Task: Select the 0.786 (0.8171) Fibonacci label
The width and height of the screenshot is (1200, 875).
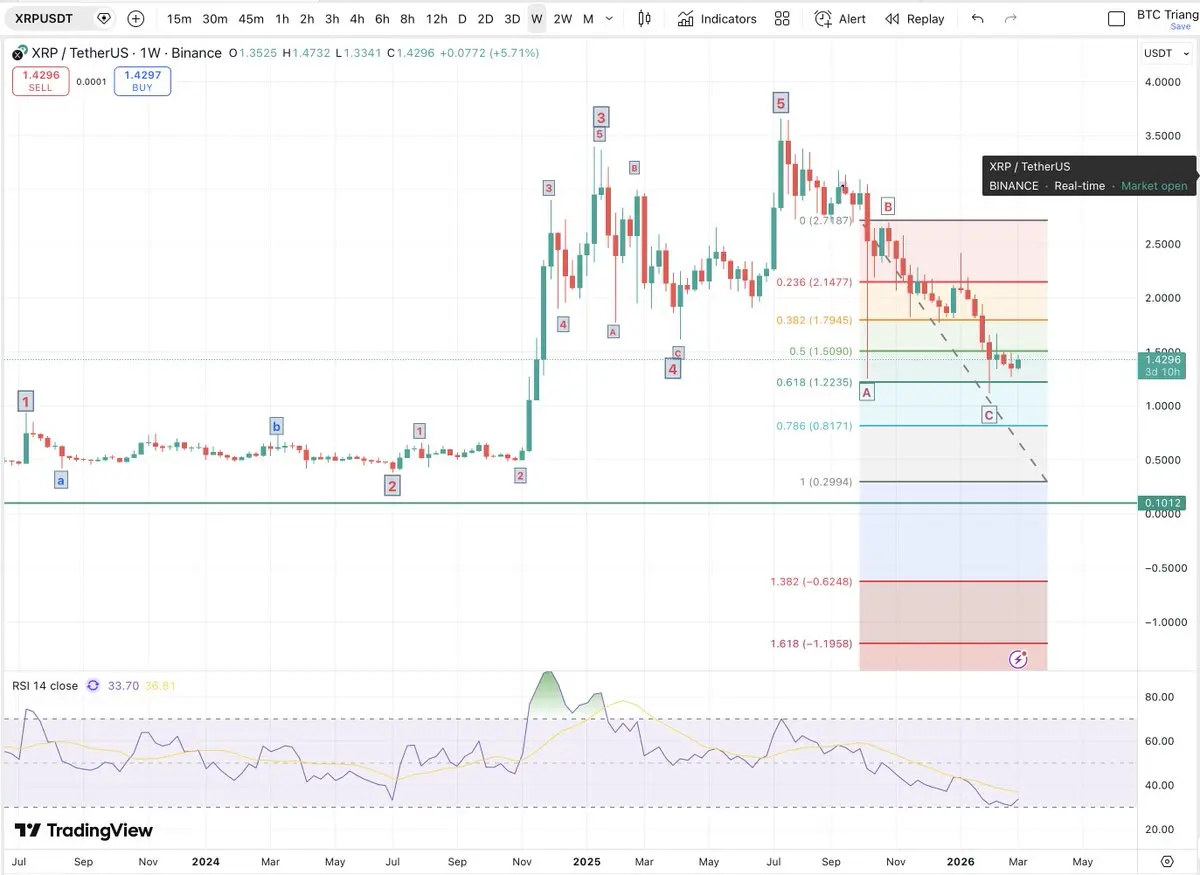Action: coord(814,426)
